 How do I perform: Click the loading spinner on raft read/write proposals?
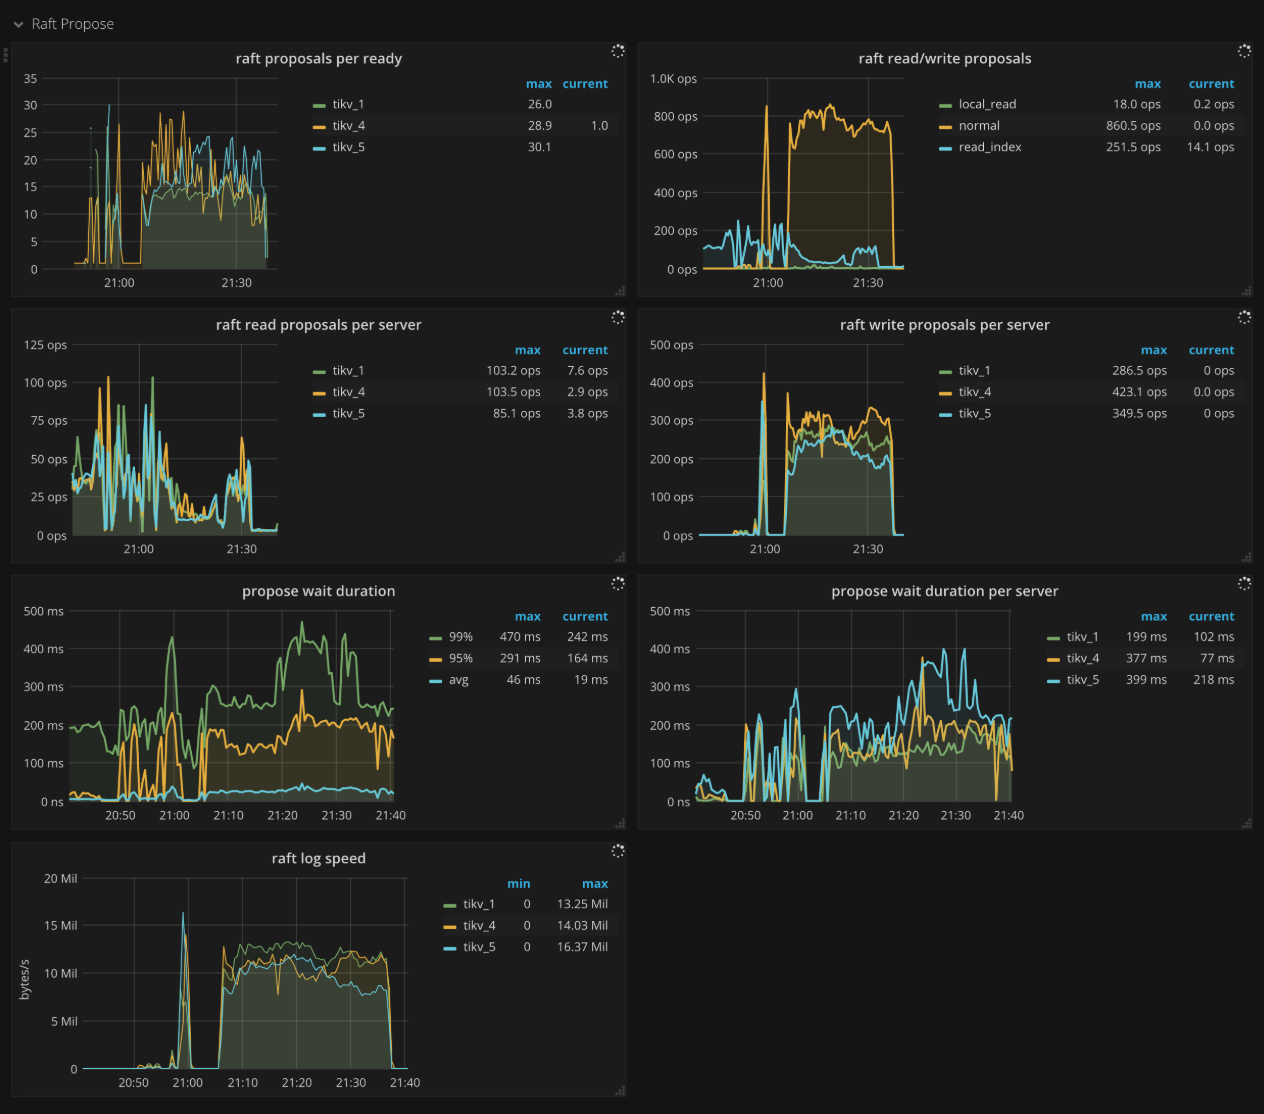[1244, 51]
